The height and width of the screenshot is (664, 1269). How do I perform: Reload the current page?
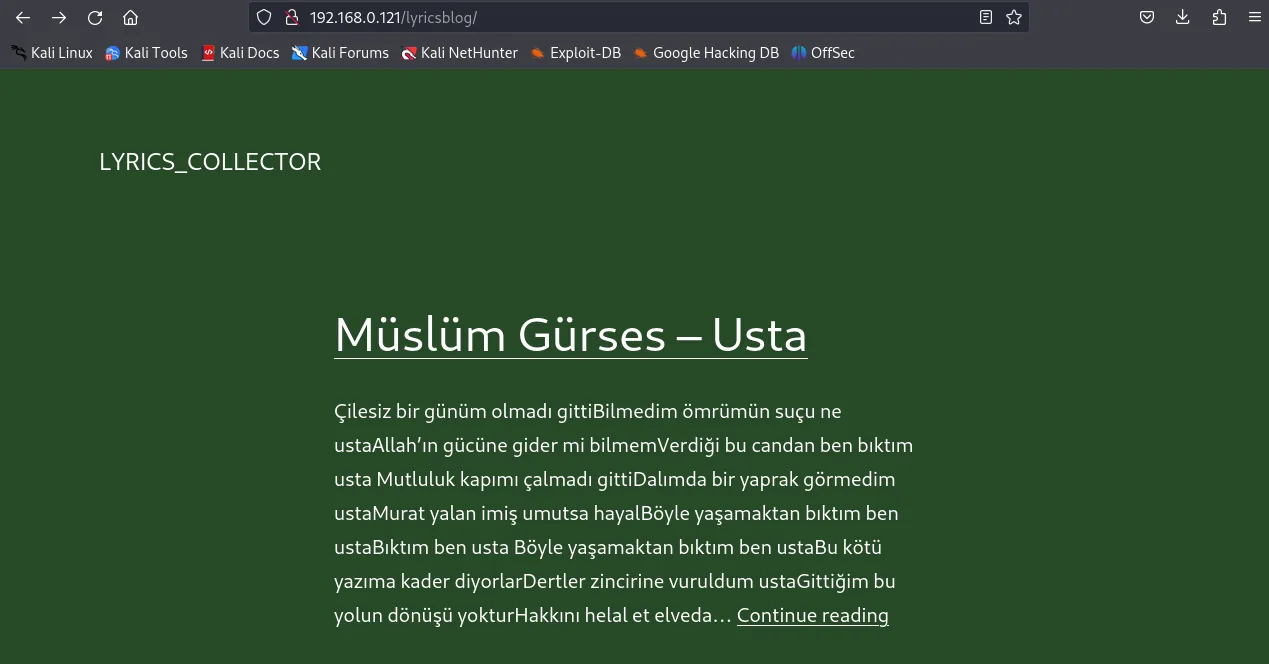click(95, 17)
